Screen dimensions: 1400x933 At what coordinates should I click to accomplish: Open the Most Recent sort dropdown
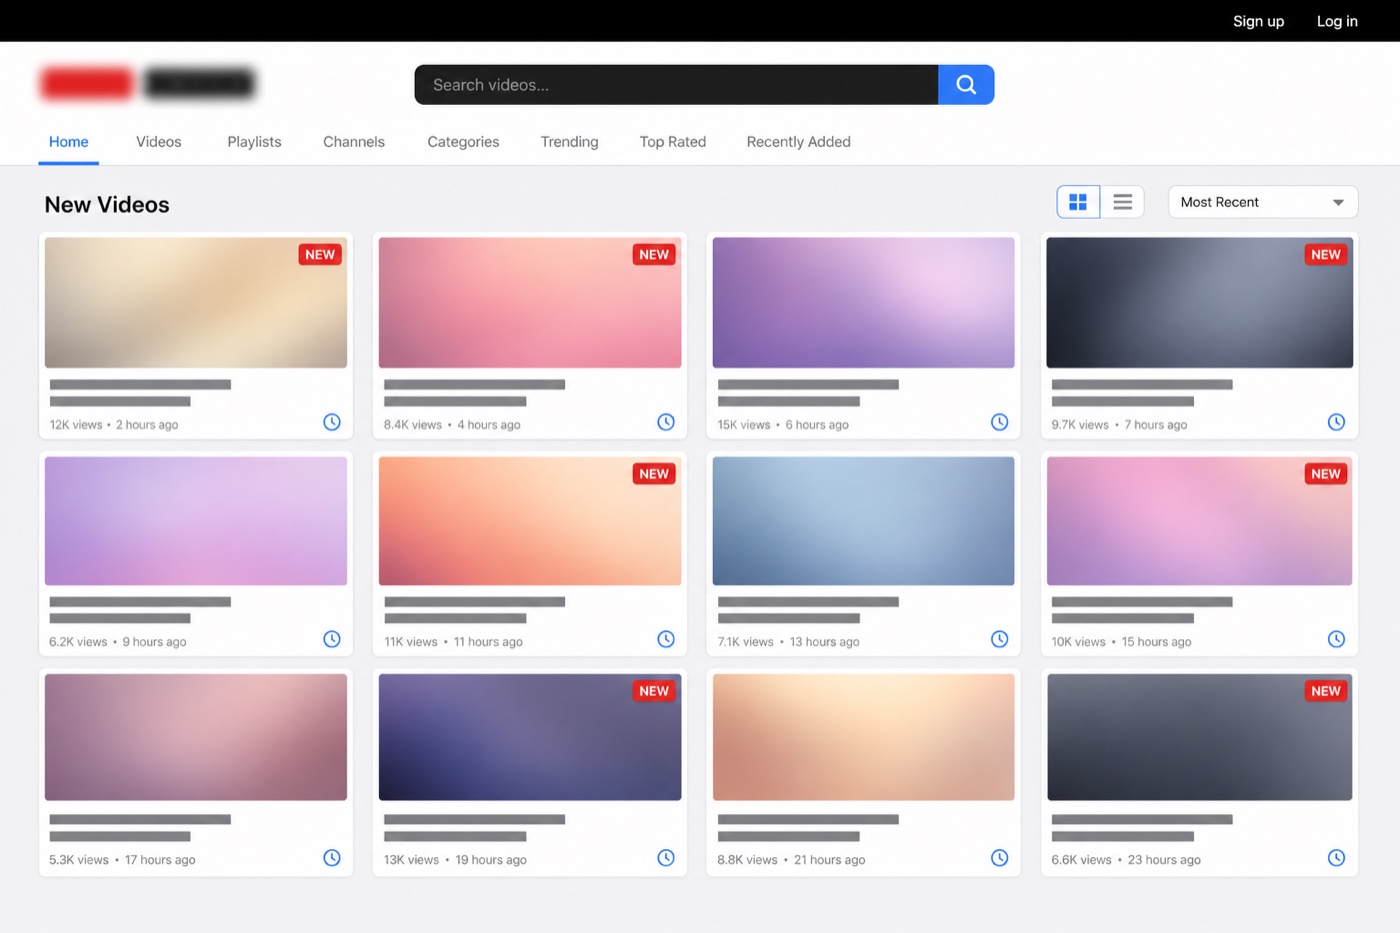click(1263, 202)
